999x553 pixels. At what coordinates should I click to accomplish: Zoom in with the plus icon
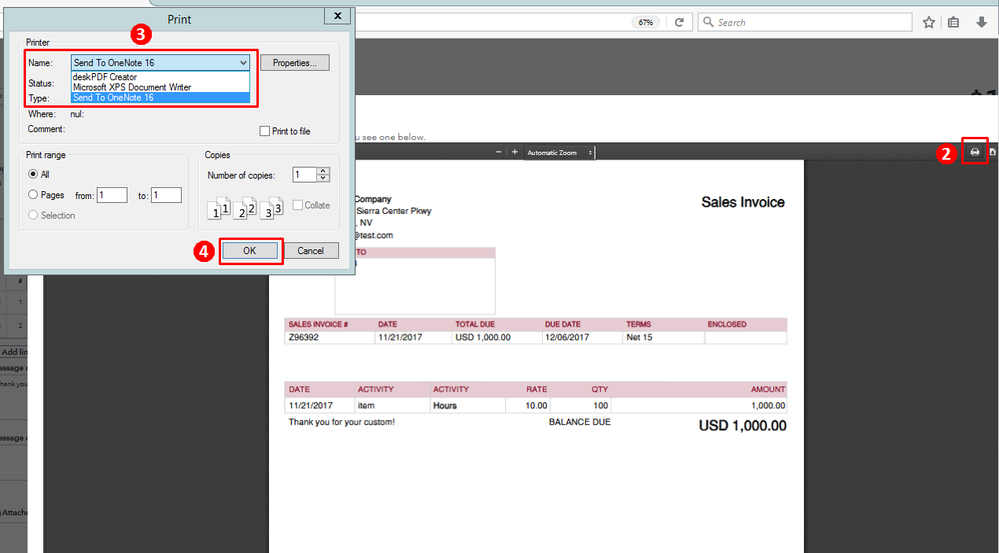[515, 152]
